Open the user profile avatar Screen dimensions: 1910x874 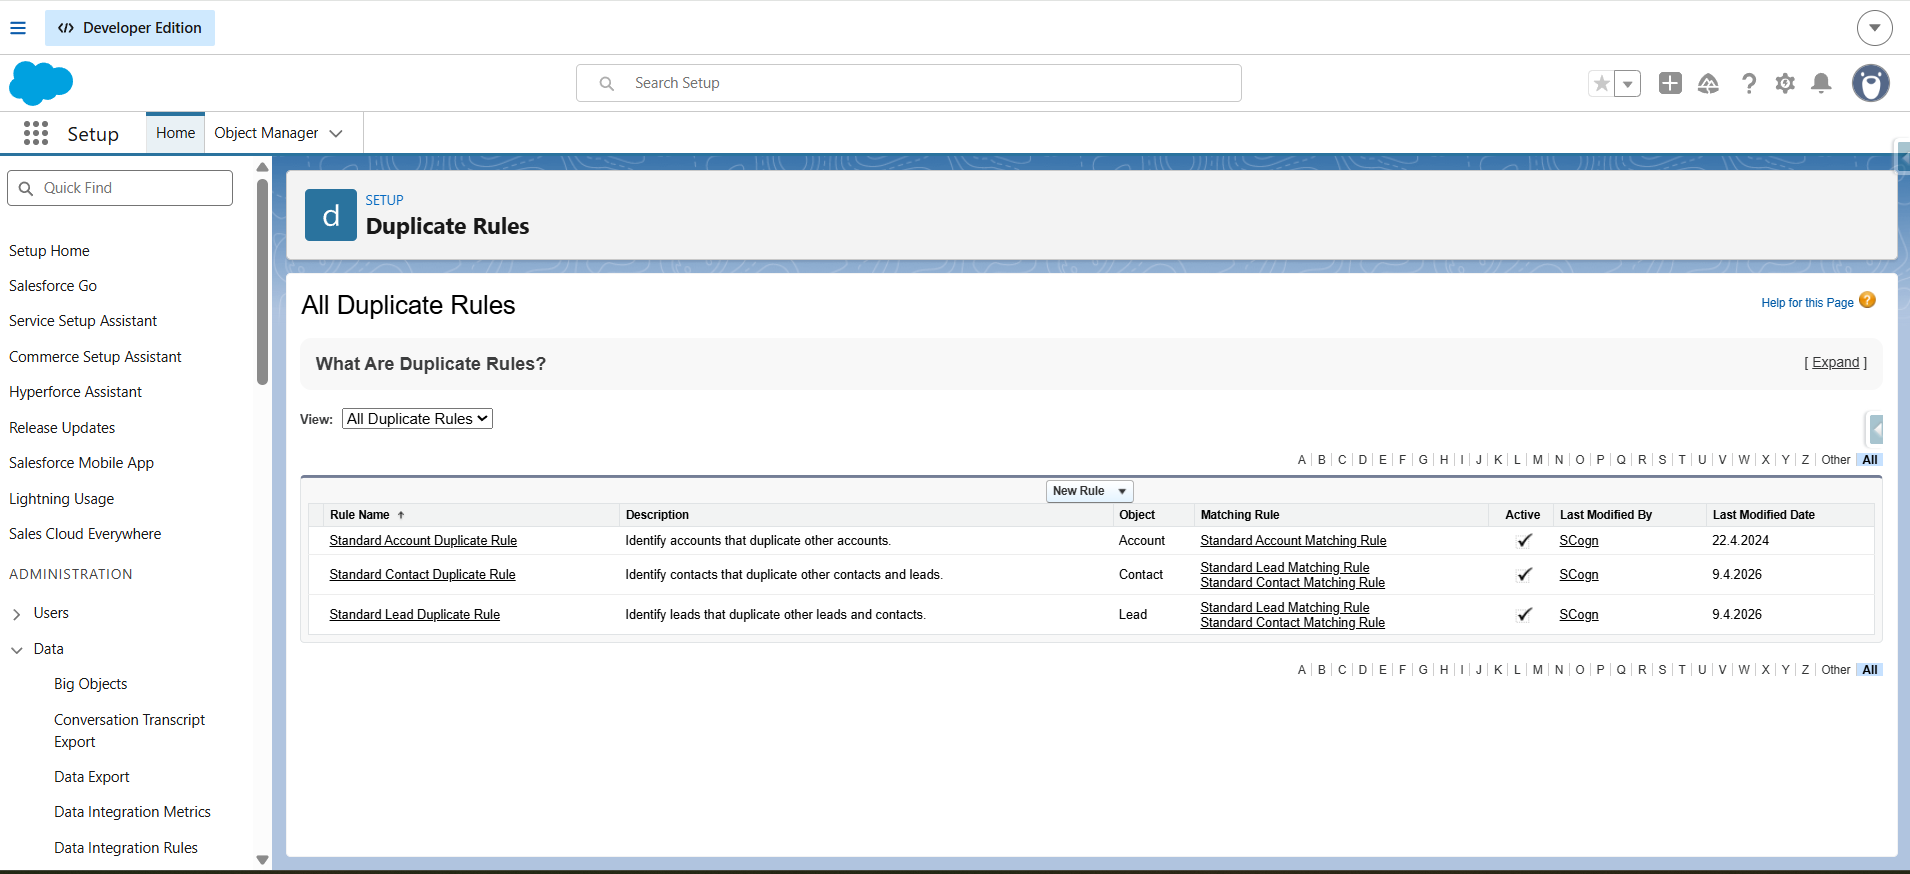point(1870,83)
